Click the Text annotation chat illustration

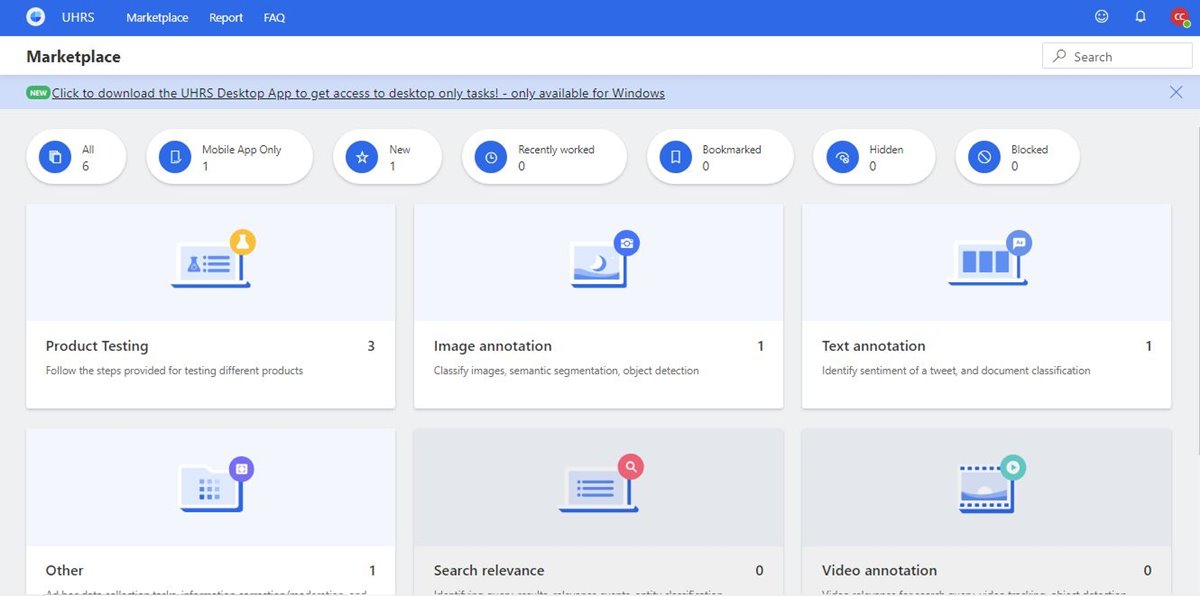[x=990, y=259]
